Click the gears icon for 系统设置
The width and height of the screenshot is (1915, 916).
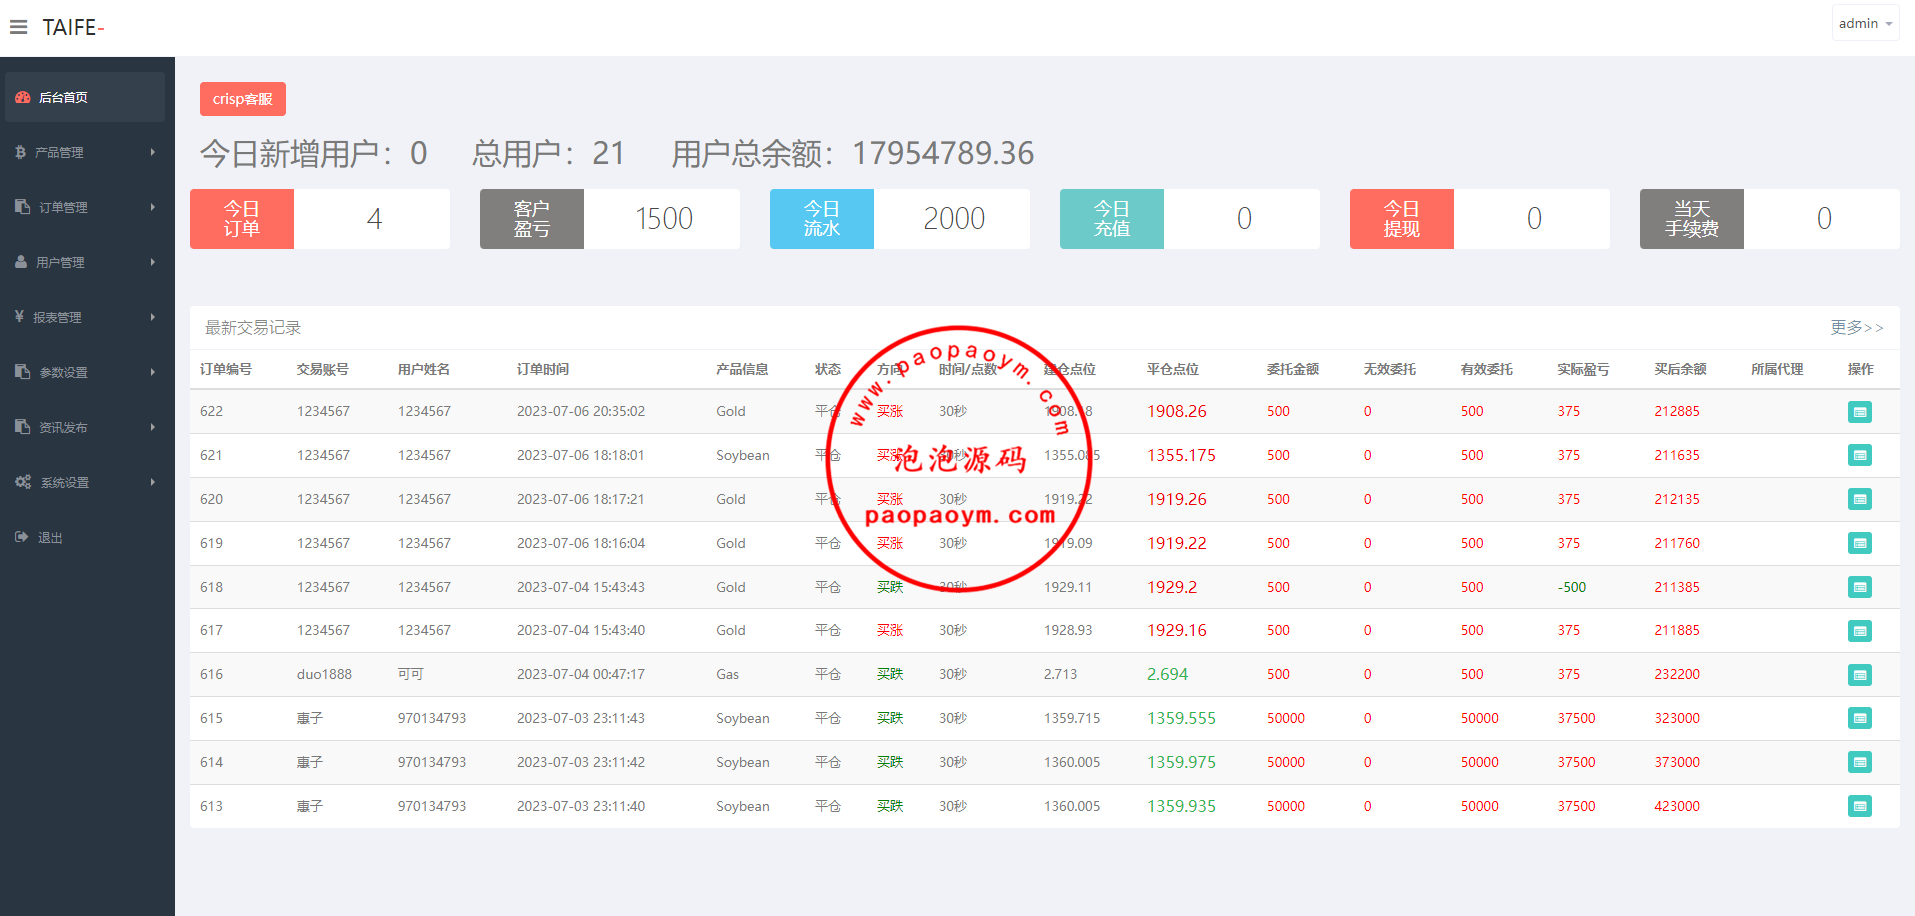coord(23,482)
